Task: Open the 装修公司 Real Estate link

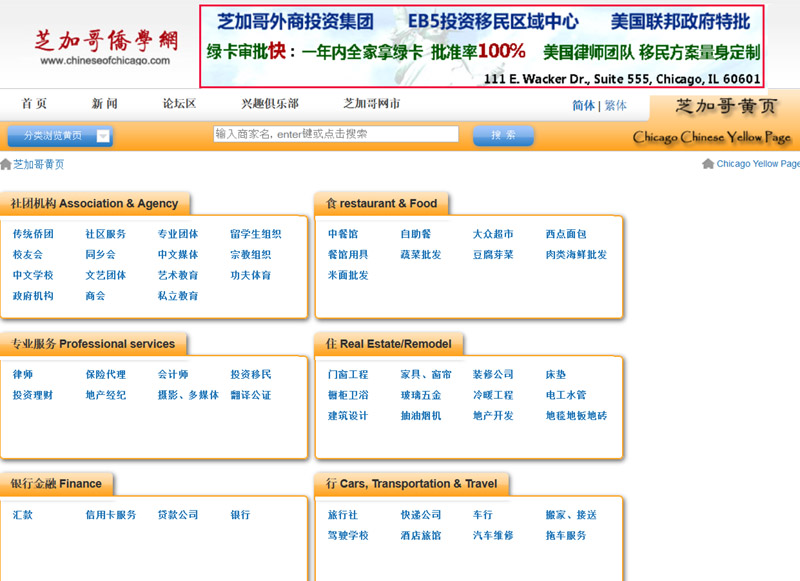Action: (493, 374)
